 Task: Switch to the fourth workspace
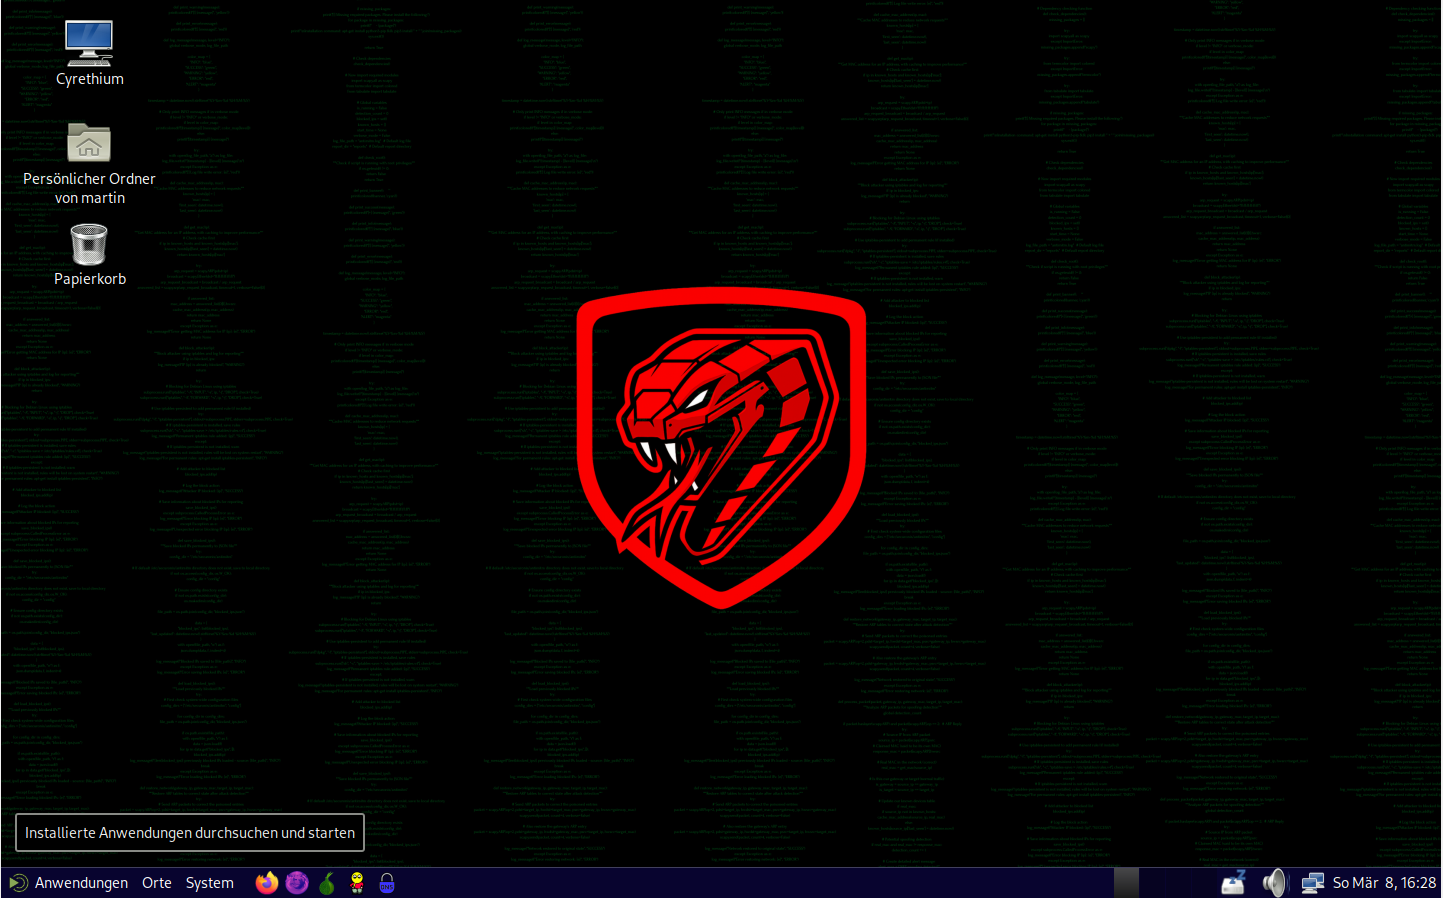[x=1202, y=883]
